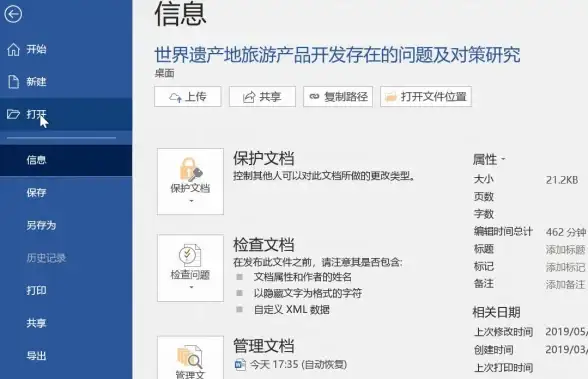Screen dimensions: 588x379
Task: Click the folder icon in 打开文件位置
Action: [x=391, y=97]
